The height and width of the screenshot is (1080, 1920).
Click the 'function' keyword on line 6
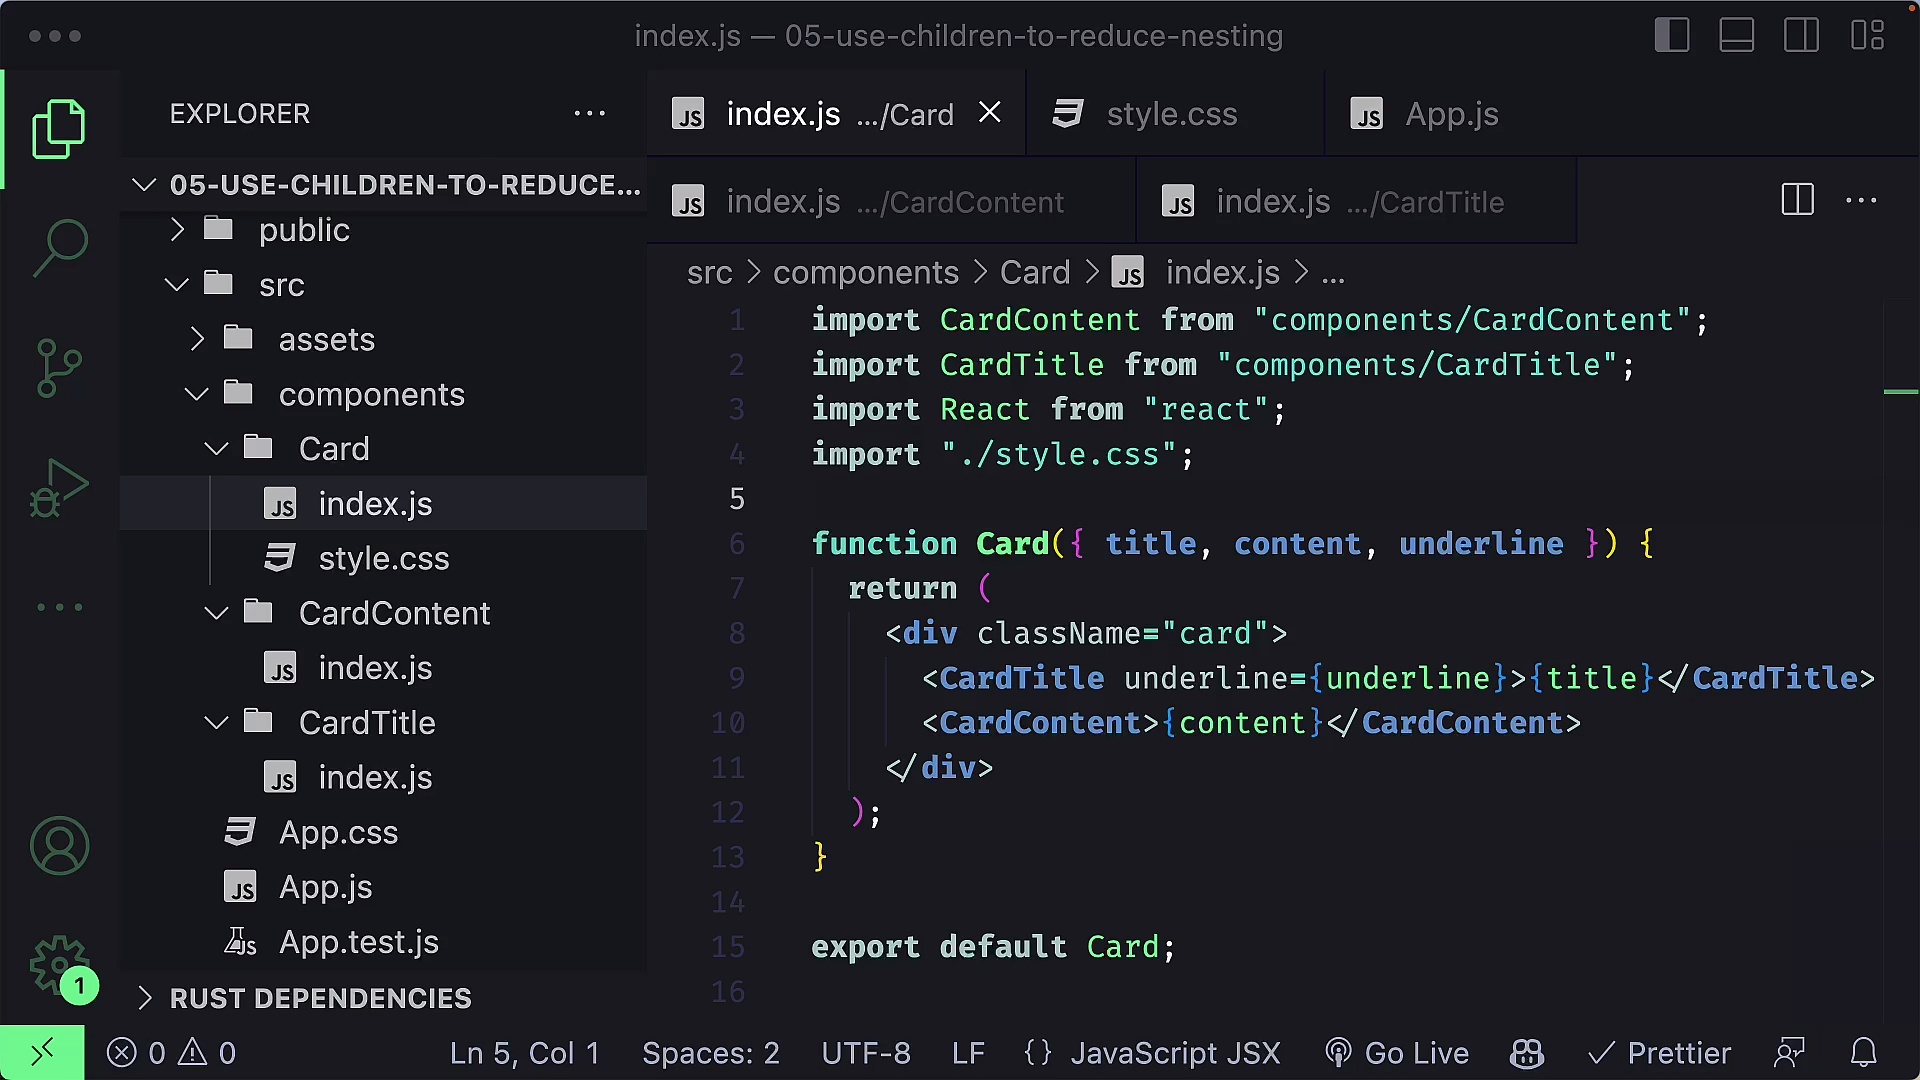(884, 543)
